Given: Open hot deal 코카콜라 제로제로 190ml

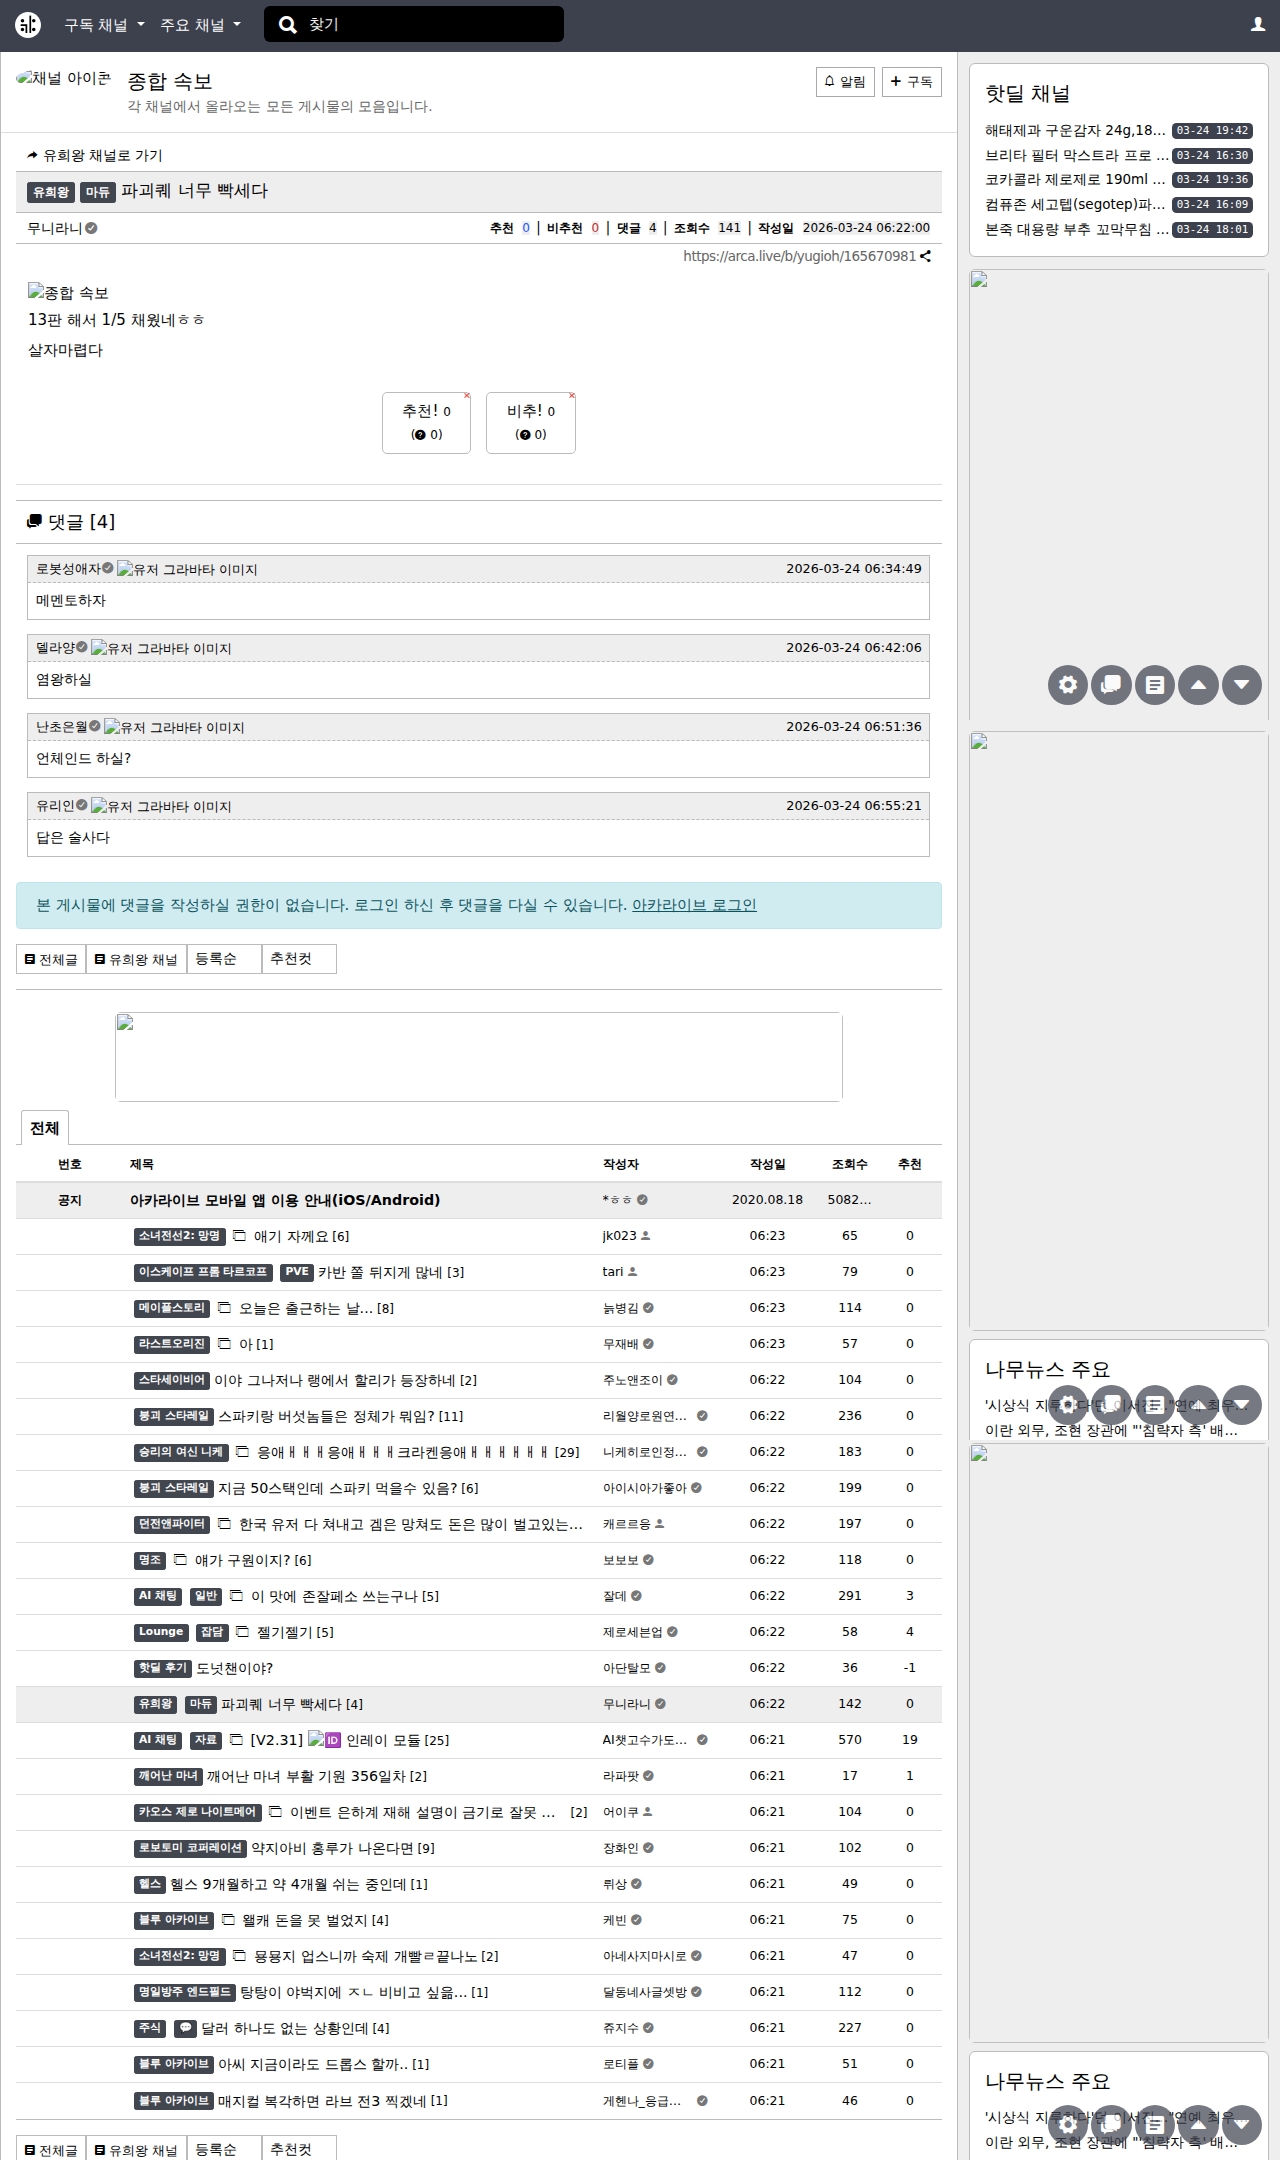Looking at the screenshot, I should pos(1075,180).
